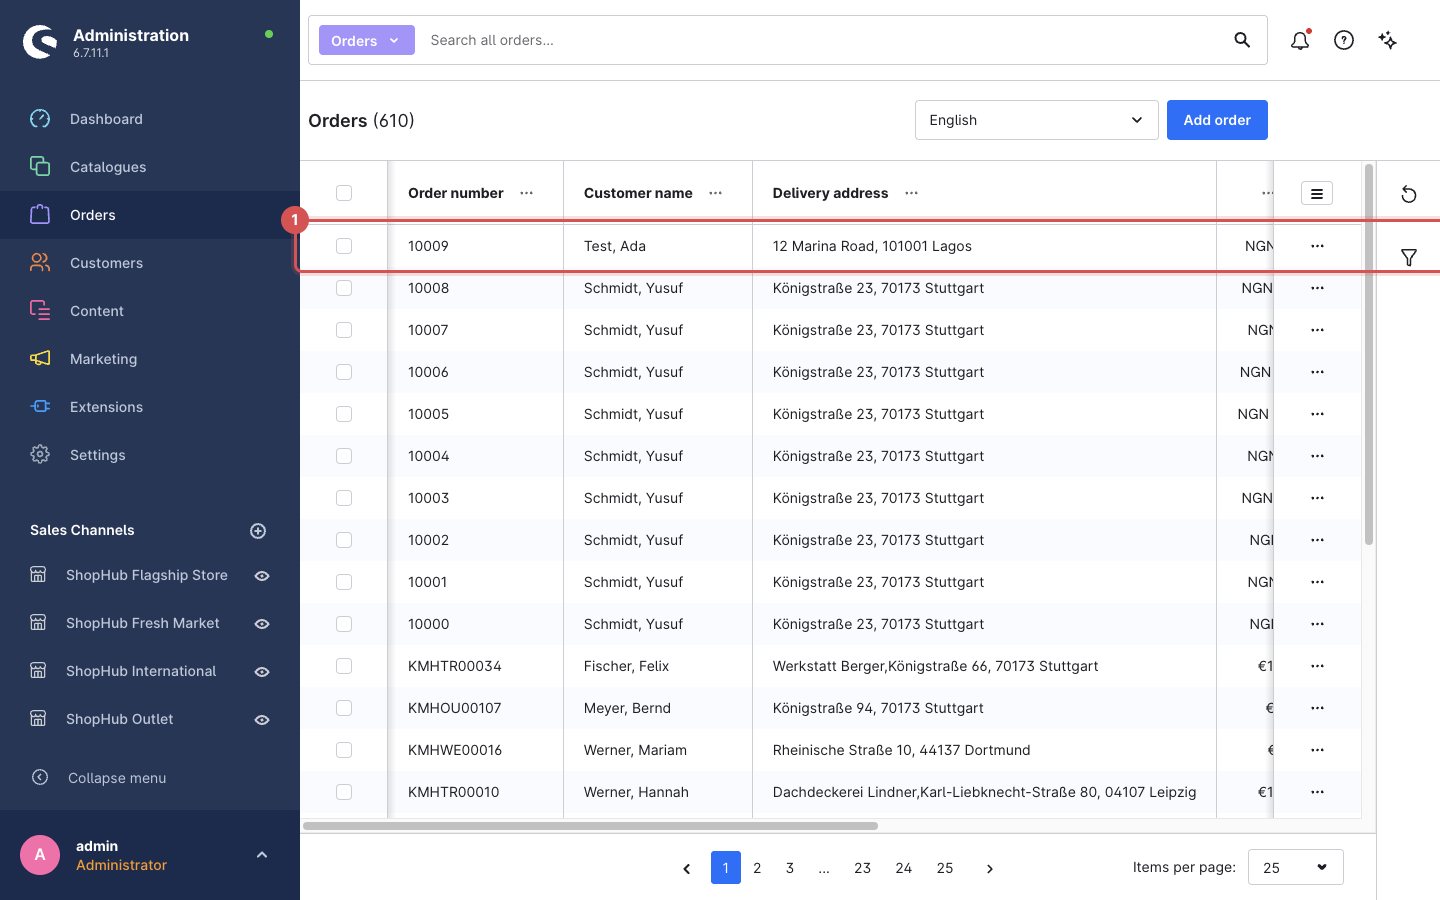1440x900 pixels.
Task: Sort by Order number header
Action: tap(456, 193)
